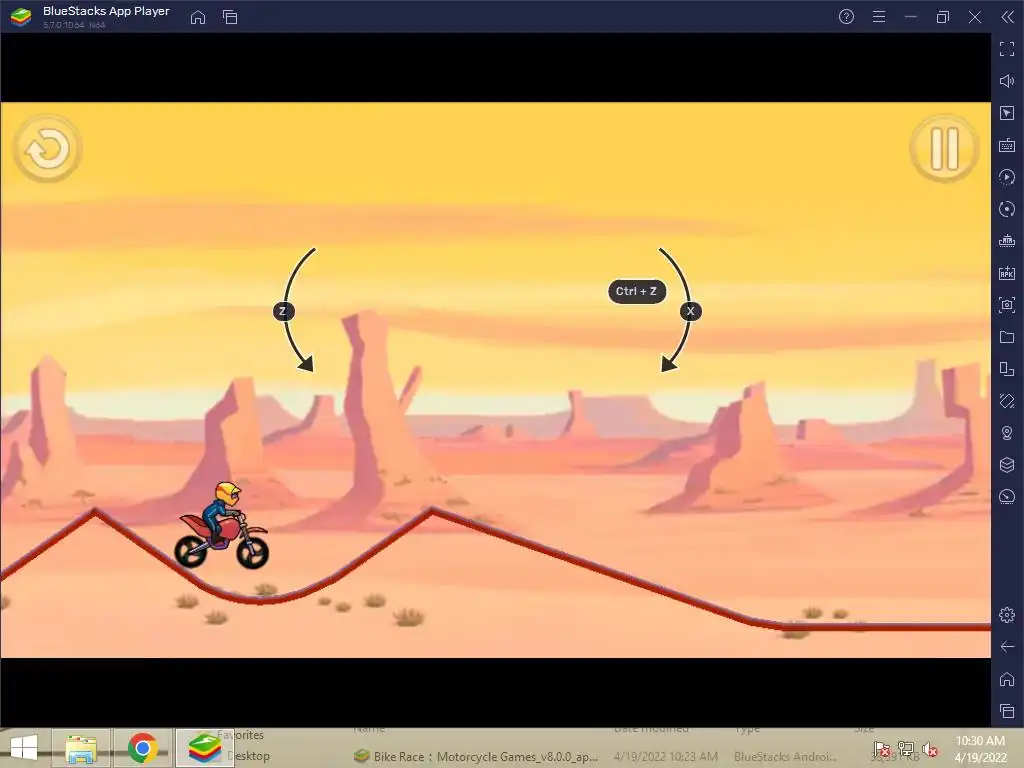The height and width of the screenshot is (768, 1024).
Task: Click the X key overlay for lean forward
Action: coord(690,311)
